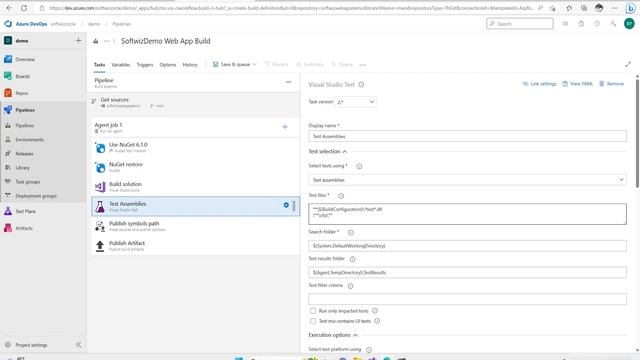Switch to the Triggers tab
The height and width of the screenshot is (360, 640).
[144, 64]
